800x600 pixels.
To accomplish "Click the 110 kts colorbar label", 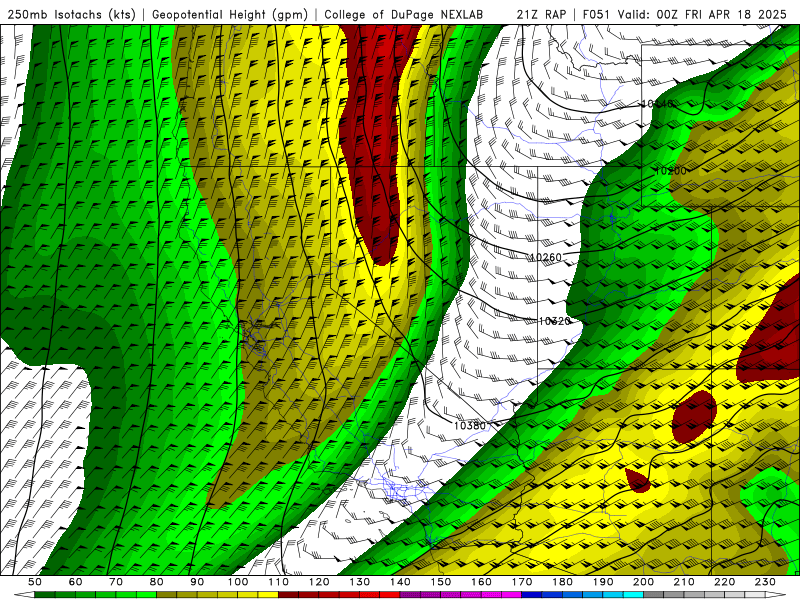I will pyautogui.click(x=279, y=582).
